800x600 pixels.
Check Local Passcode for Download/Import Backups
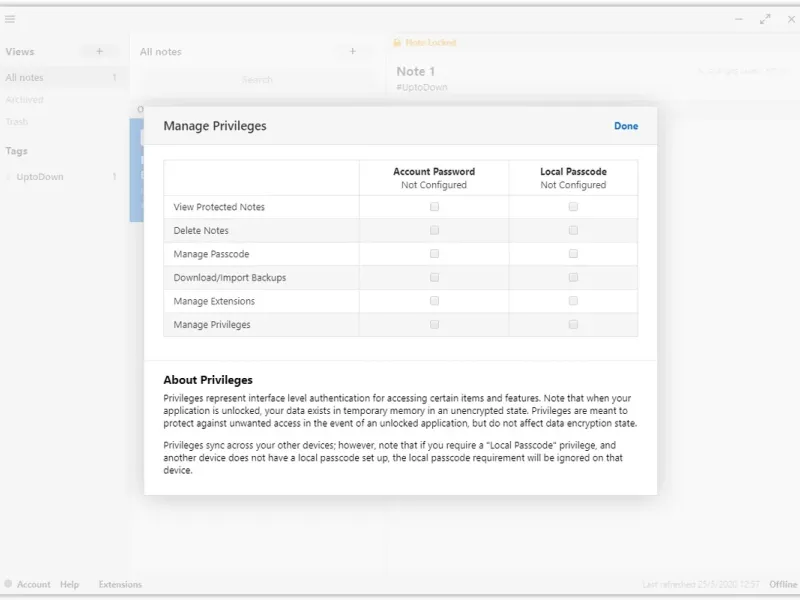tap(573, 277)
